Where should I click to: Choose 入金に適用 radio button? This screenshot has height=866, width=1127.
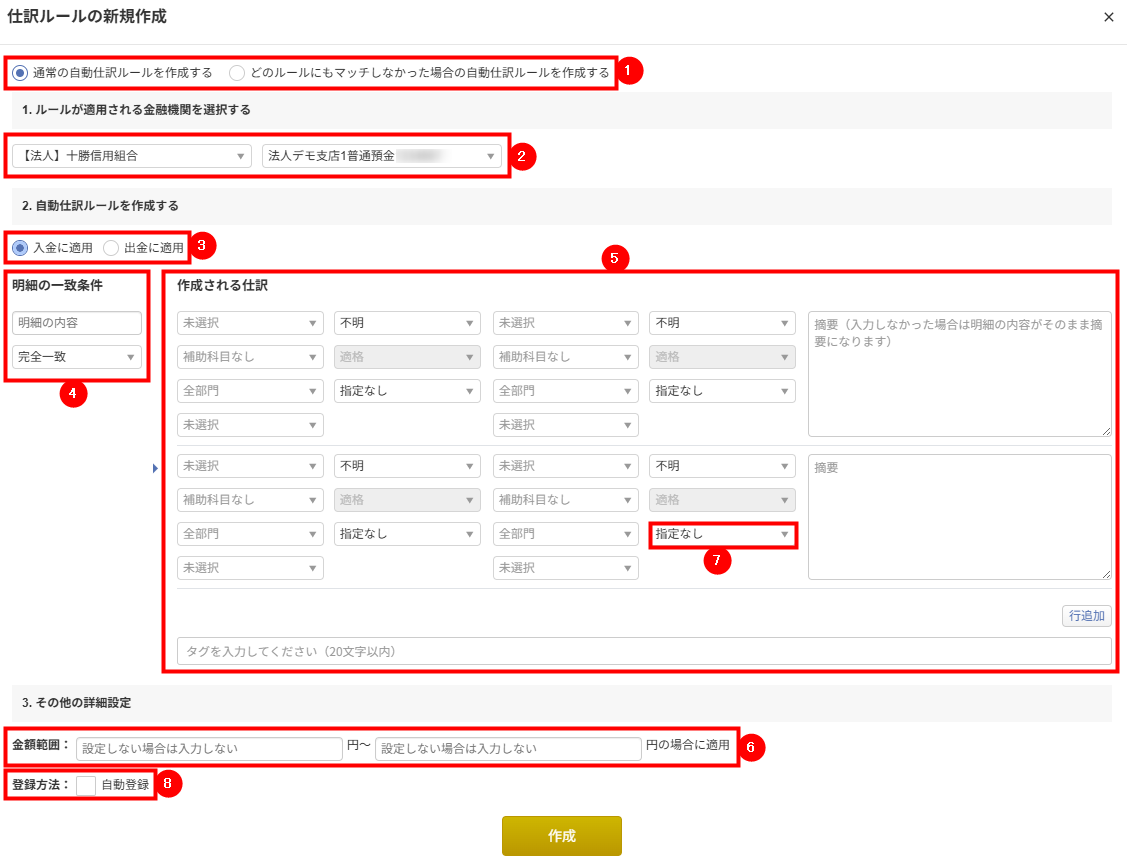(20, 248)
